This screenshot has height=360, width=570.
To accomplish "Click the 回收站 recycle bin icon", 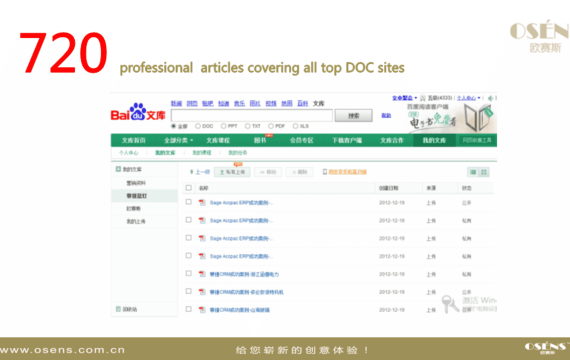I will pyautogui.click(x=118, y=309).
